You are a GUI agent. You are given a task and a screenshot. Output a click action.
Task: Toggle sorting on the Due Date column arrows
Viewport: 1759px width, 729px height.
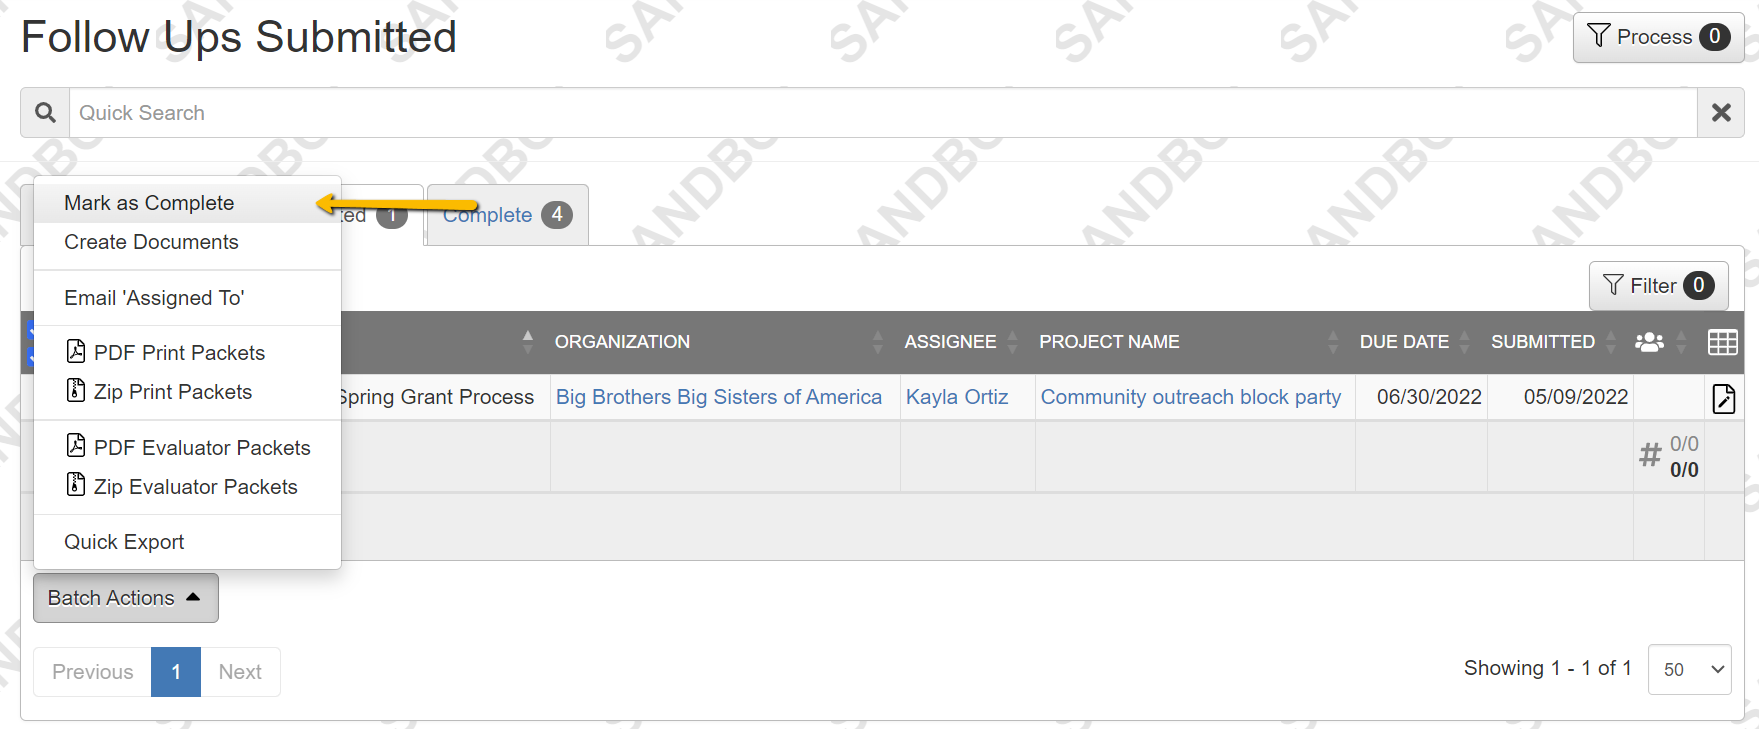click(x=1466, y=341)
